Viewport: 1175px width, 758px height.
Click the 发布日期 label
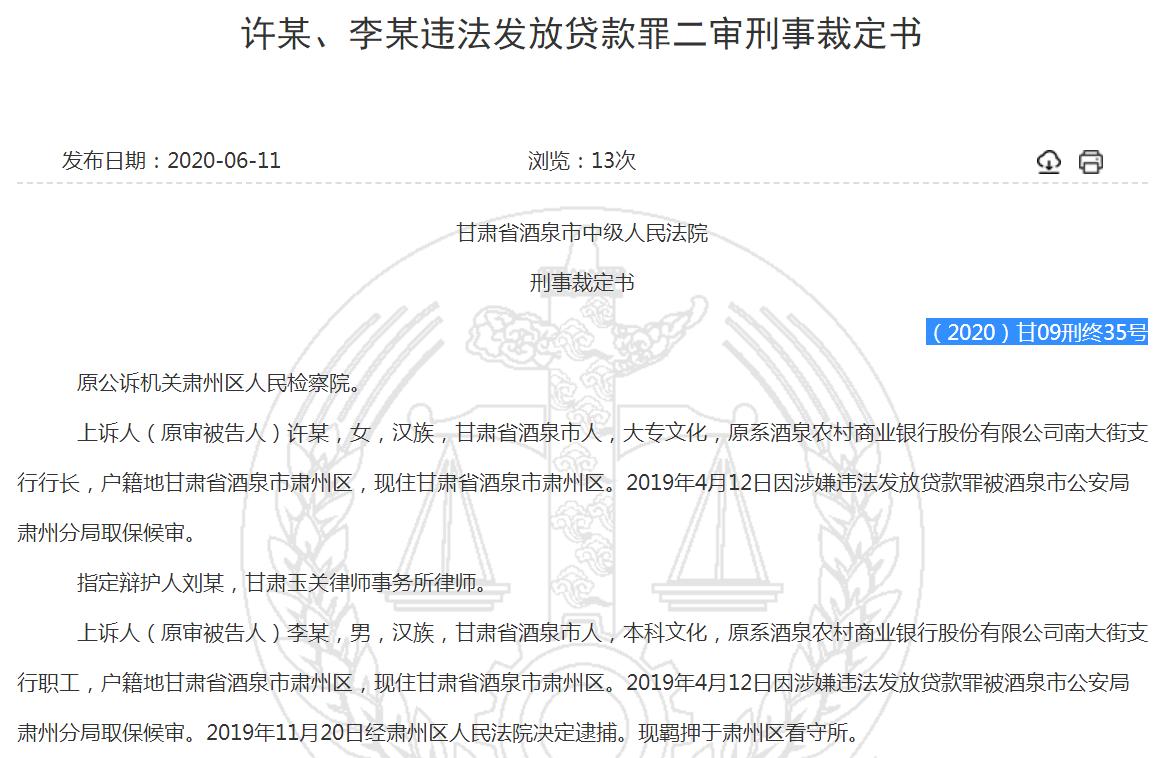coord(104,161)
